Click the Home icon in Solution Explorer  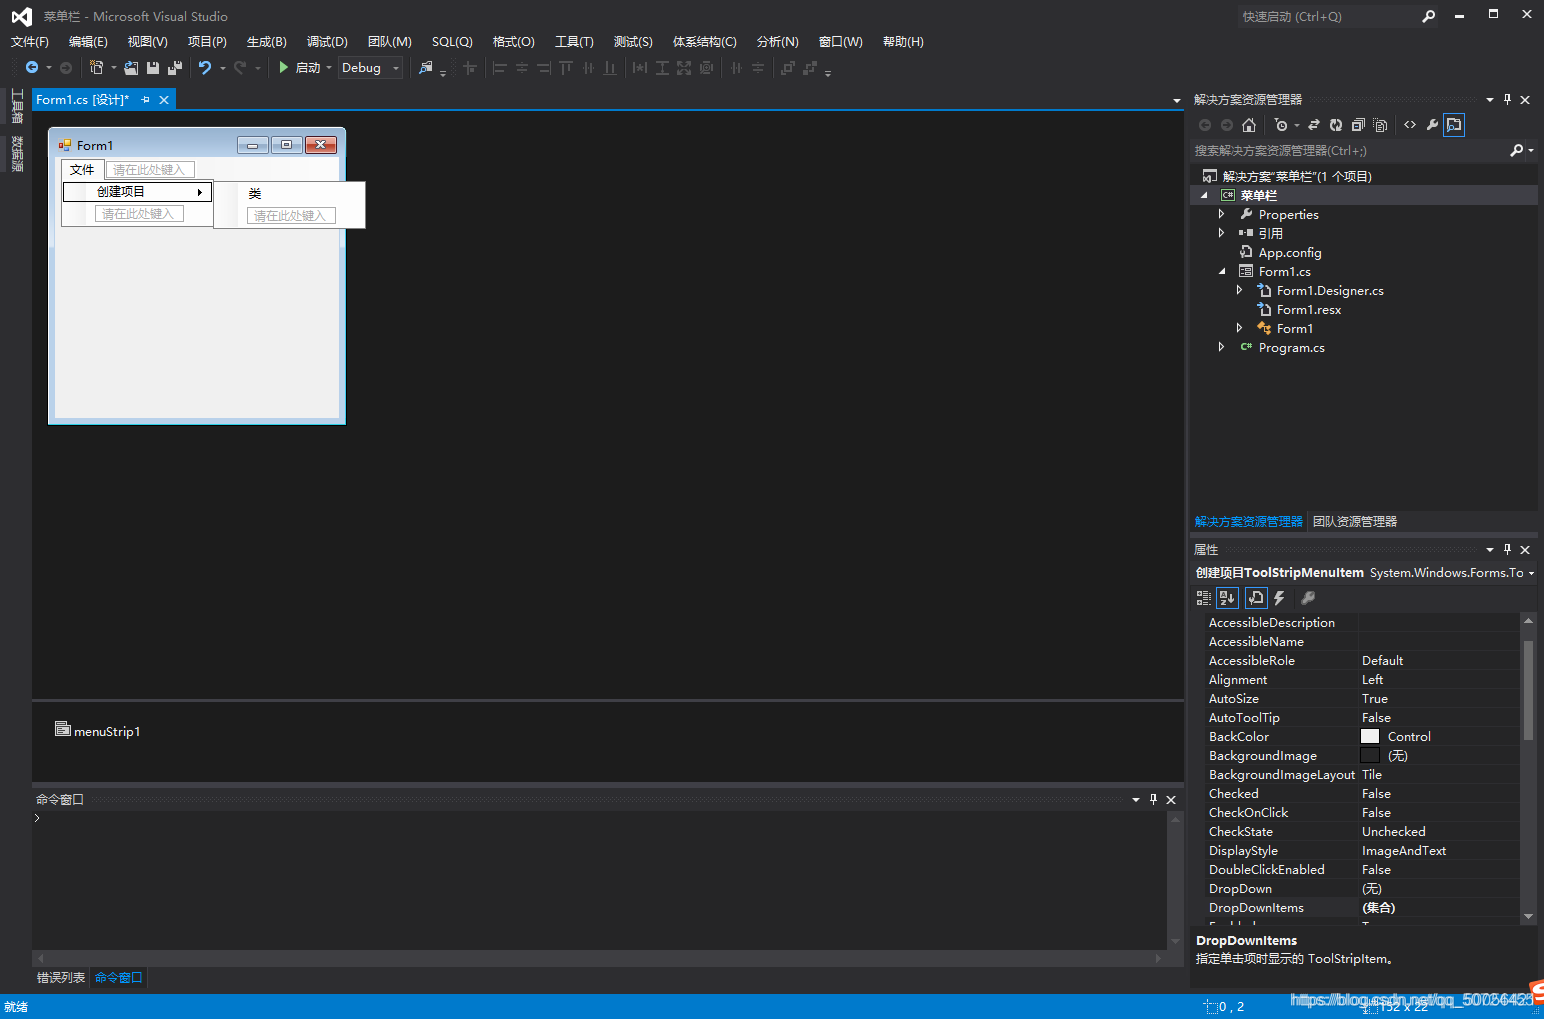(1249, 125)
